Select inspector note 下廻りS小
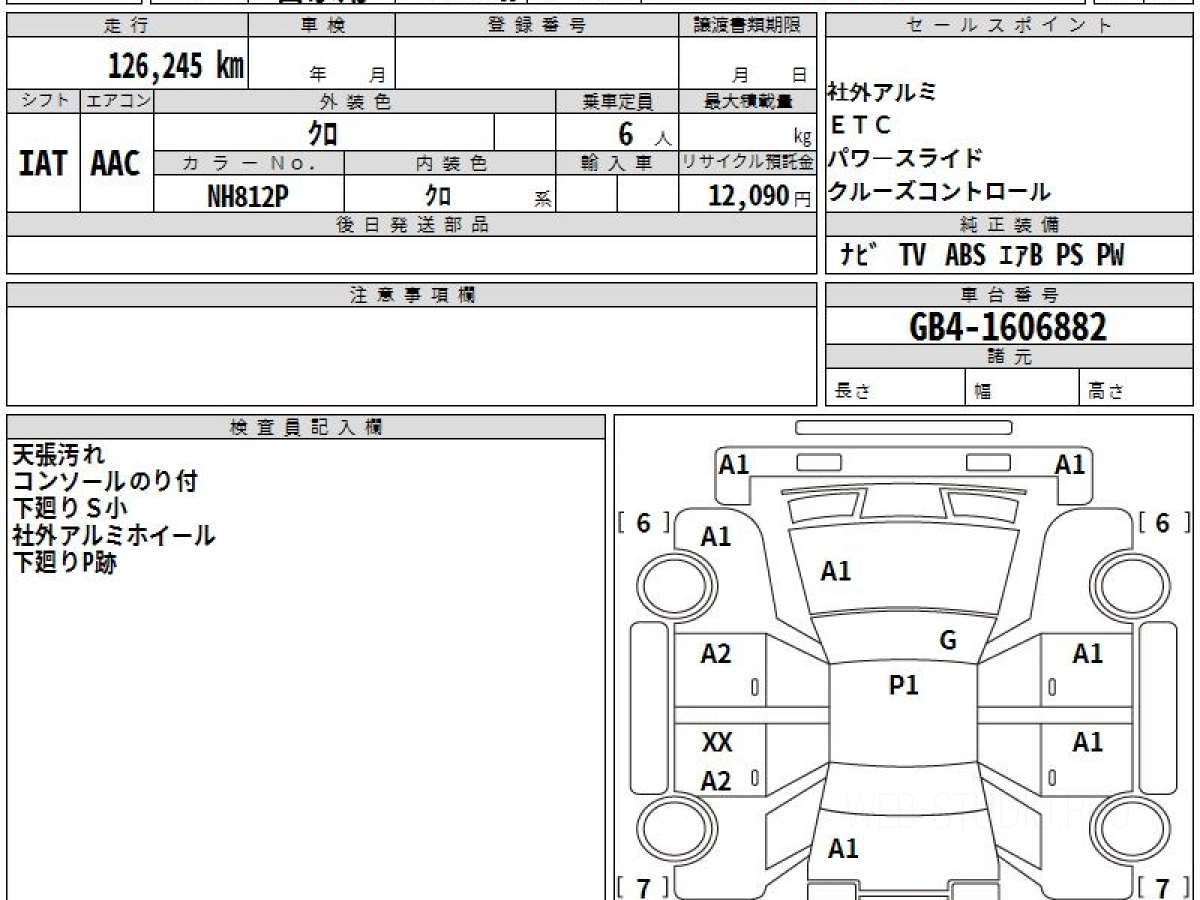This screenshot has width=1200, height=900. tap(70, 509)
